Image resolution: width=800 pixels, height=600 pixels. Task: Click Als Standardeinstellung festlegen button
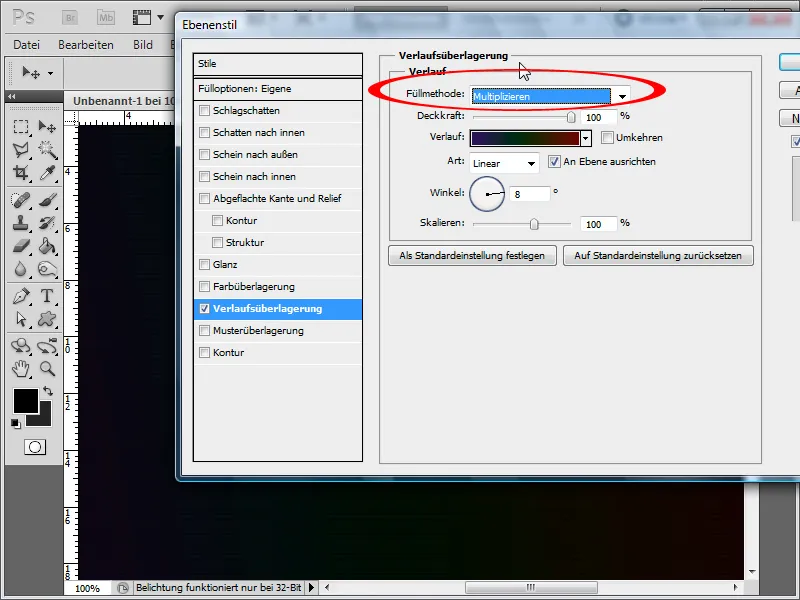(x=472, y=256)
